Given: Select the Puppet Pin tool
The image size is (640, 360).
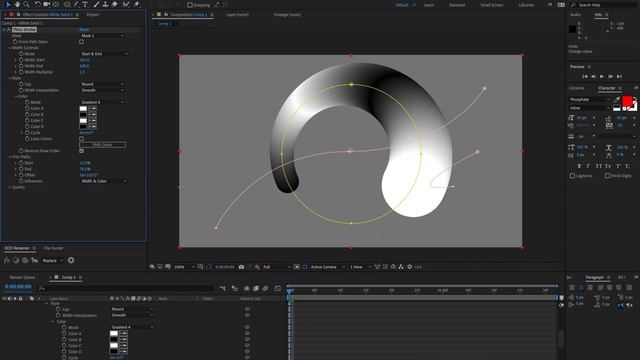Looking at the screenshot, I should click(136, 4).
